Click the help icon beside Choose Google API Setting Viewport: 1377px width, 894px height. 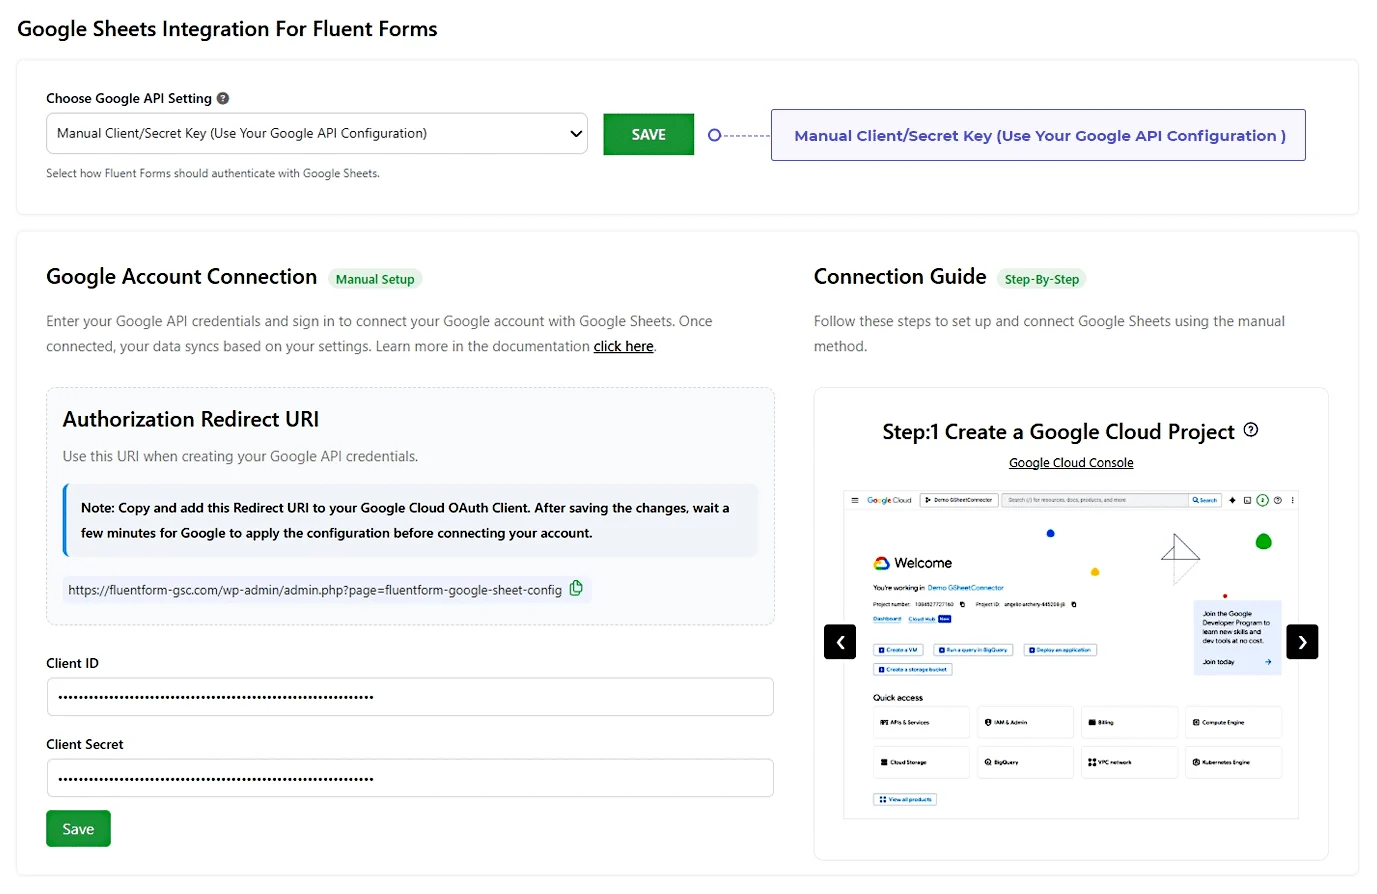click(223, 98)
